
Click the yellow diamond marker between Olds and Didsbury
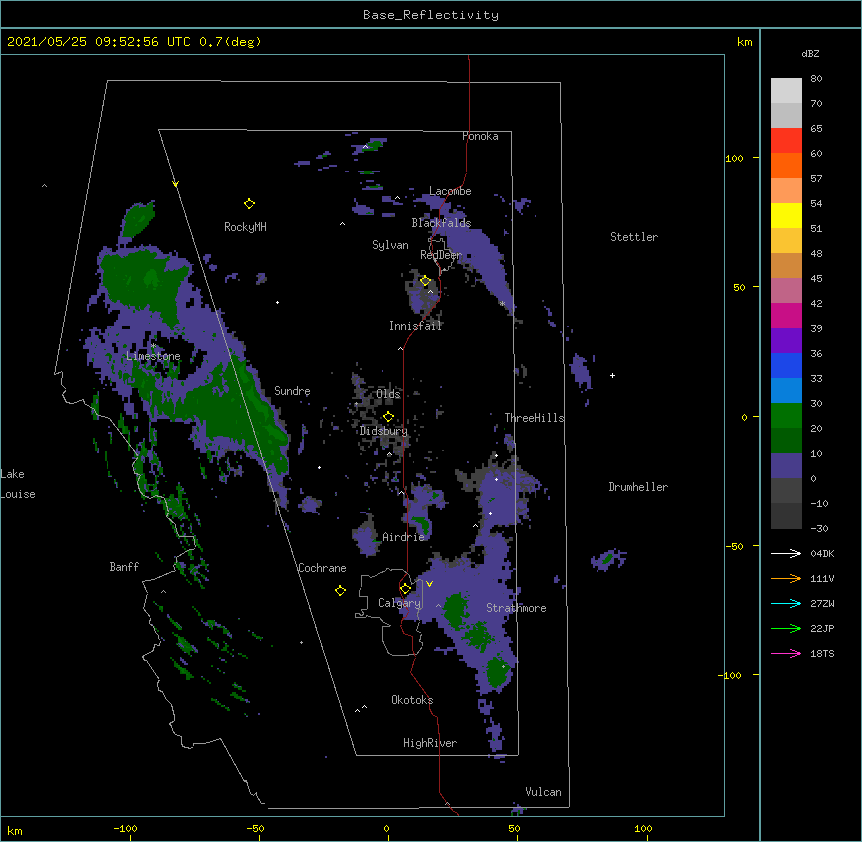pyautogui.click(x=388, y=416)
